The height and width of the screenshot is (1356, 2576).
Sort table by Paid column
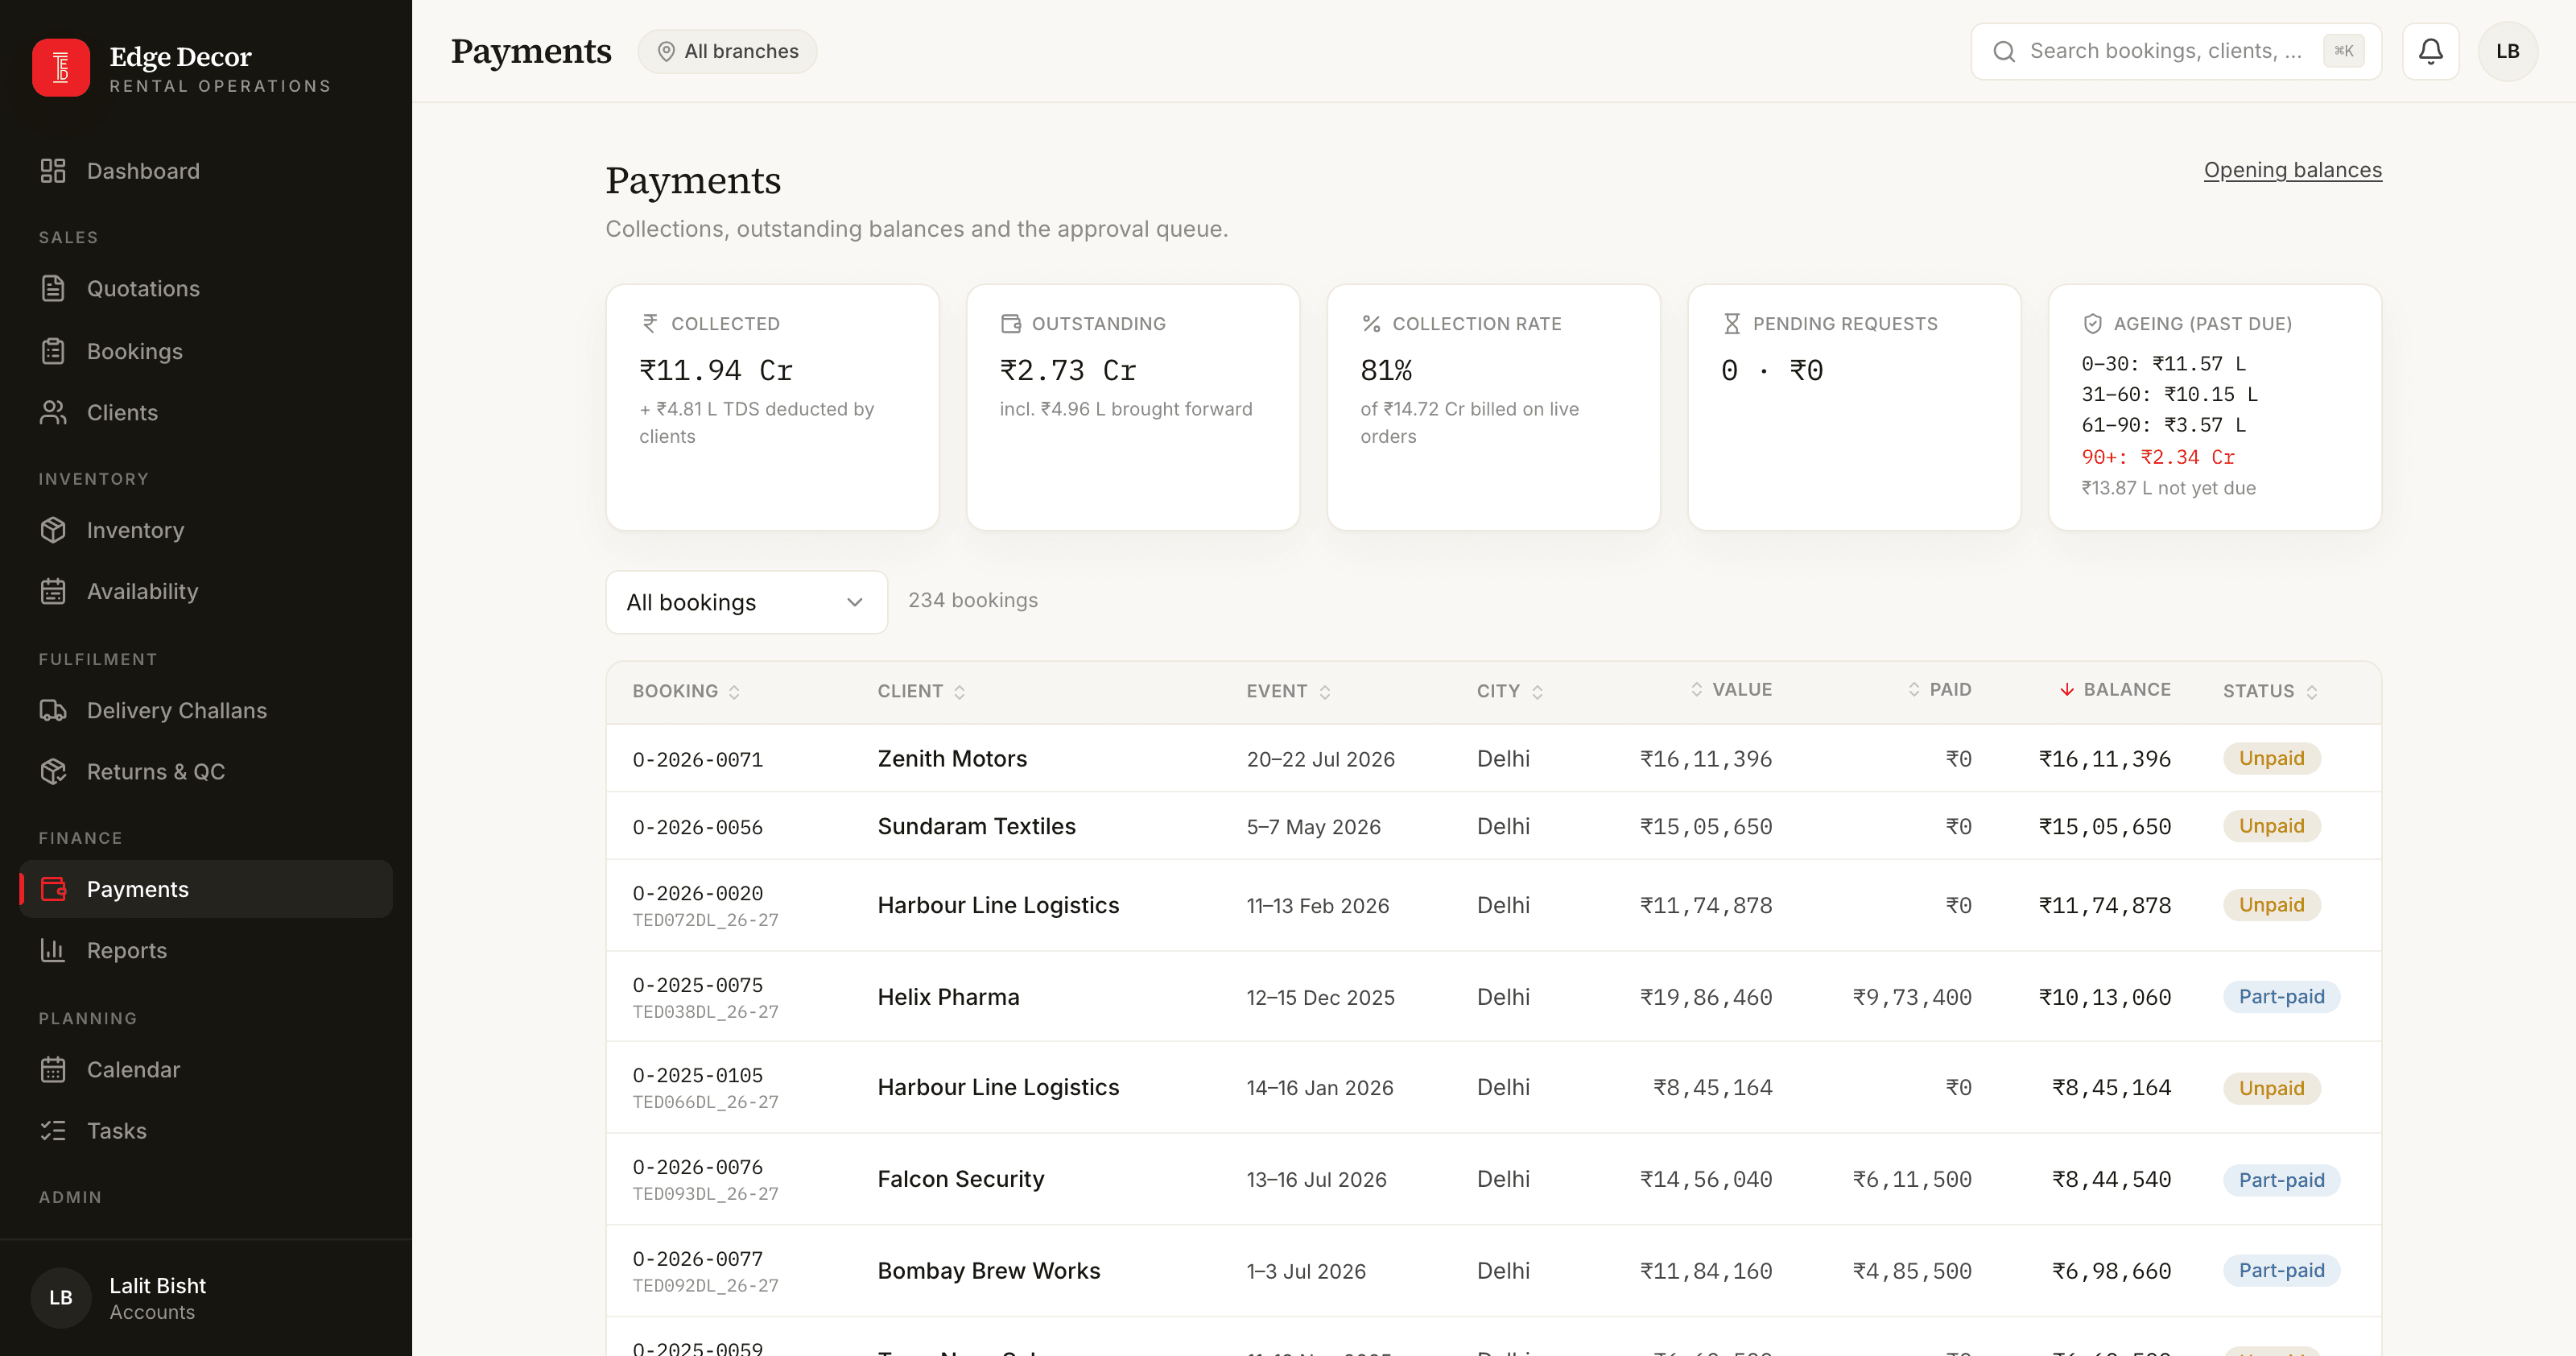[1939, 689]
